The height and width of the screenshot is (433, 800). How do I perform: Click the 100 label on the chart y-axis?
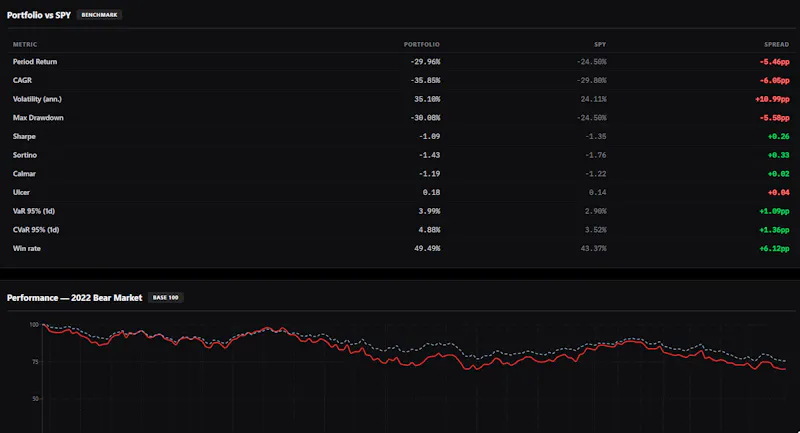click(x=34, y=324)
